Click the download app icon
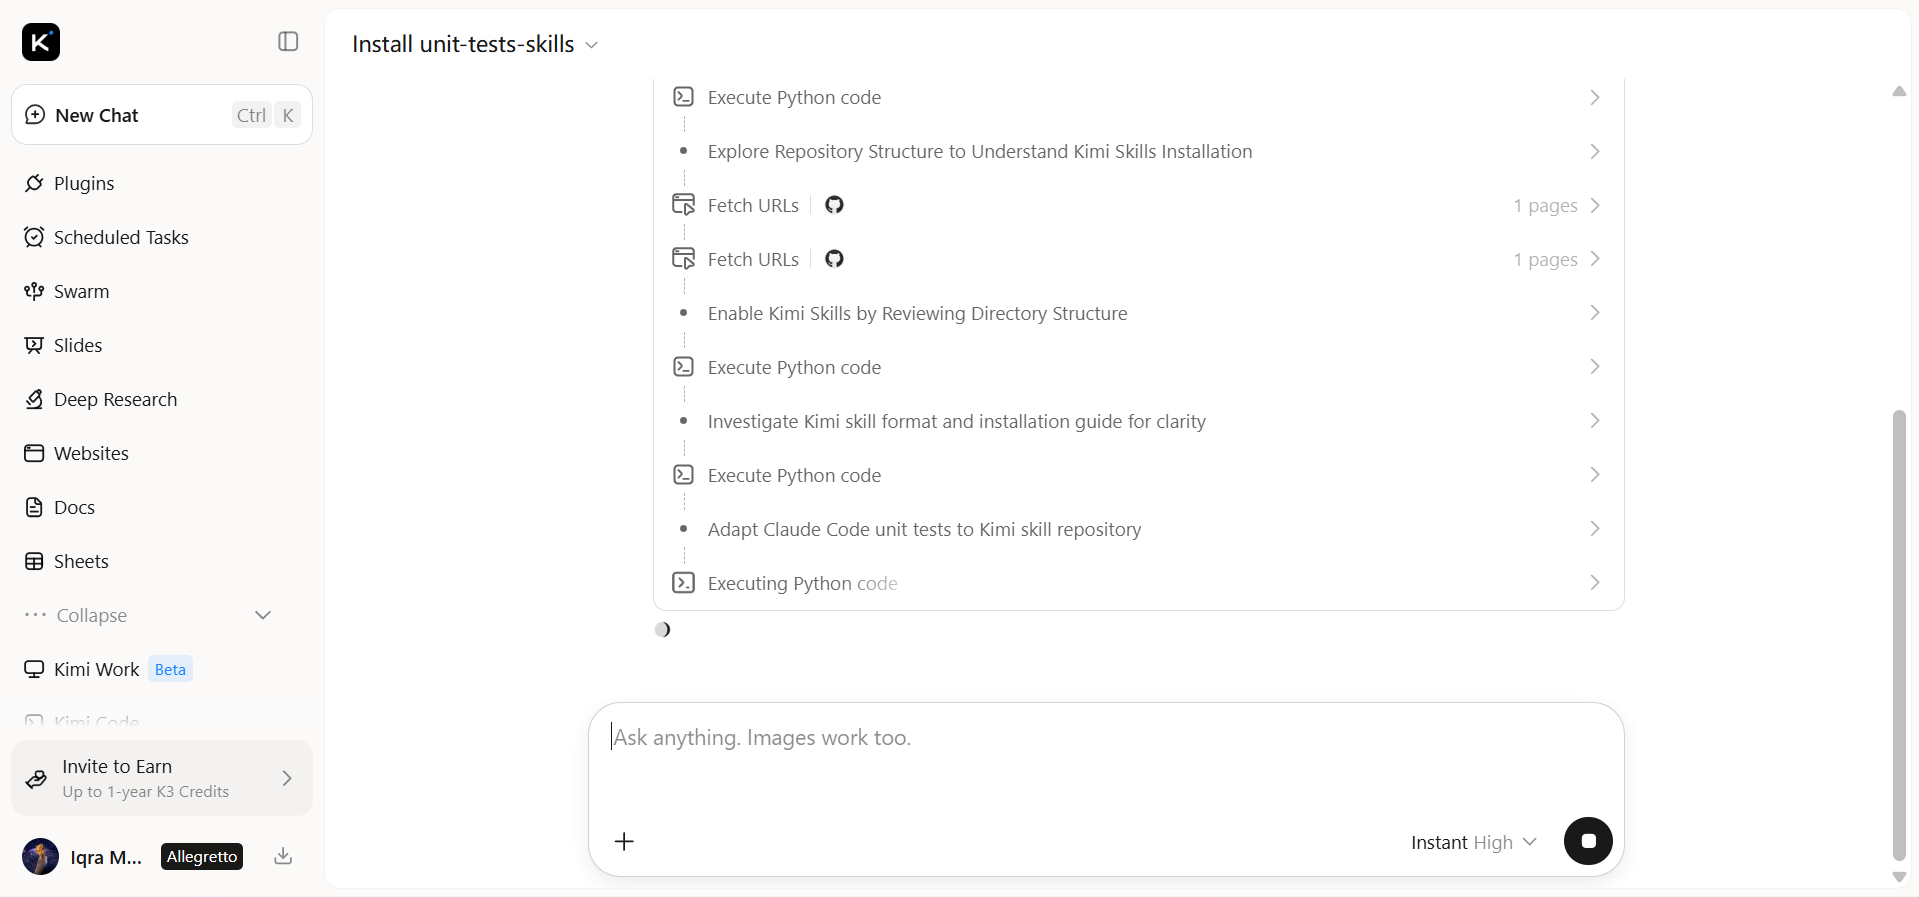This screenshot has height=897, width=1919. 283,856
